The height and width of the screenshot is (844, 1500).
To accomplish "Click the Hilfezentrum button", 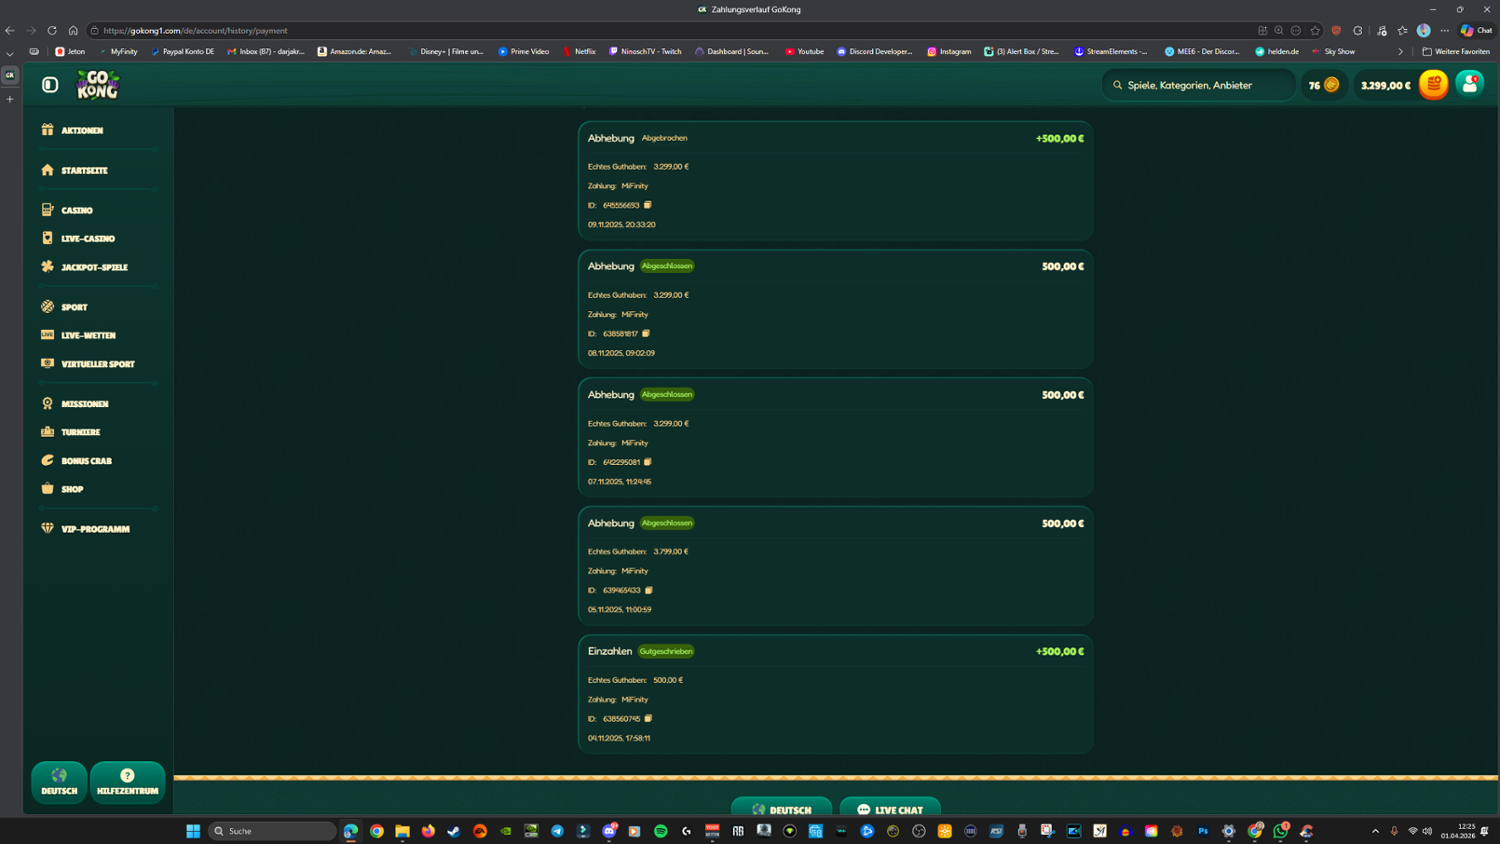I will (x=127, y=782).
